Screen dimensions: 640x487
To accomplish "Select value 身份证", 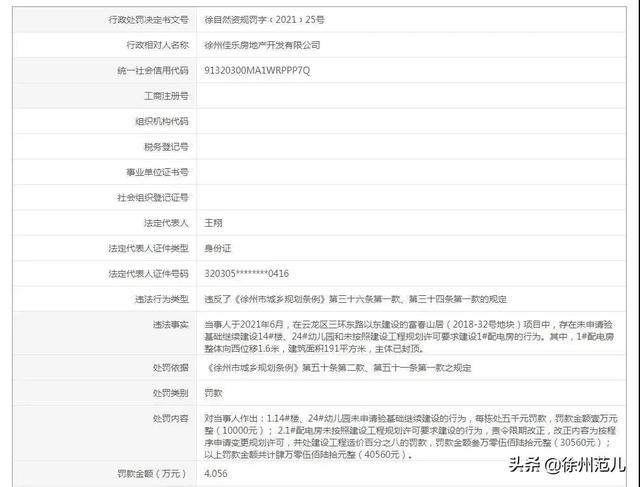I will tap(218, 248).
